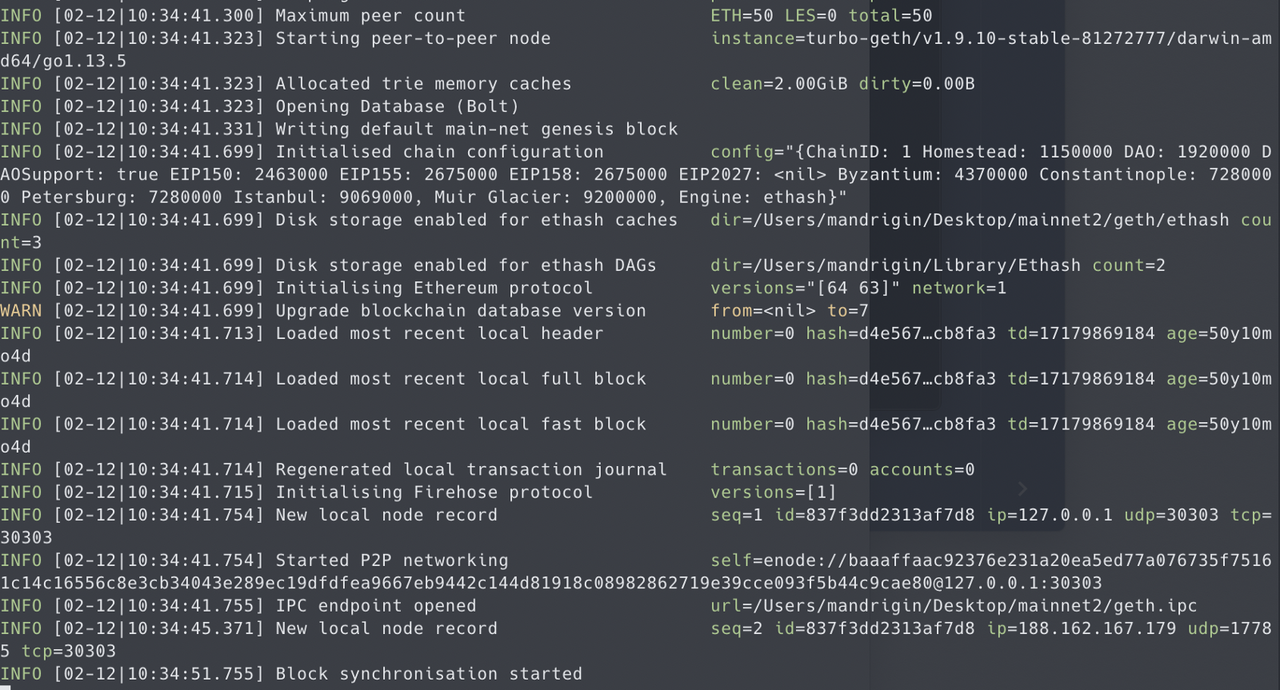This screenshot has height=690, width=1280.
Task: Click the transactions=0 accounts=0 values
Action: [843, 470]
